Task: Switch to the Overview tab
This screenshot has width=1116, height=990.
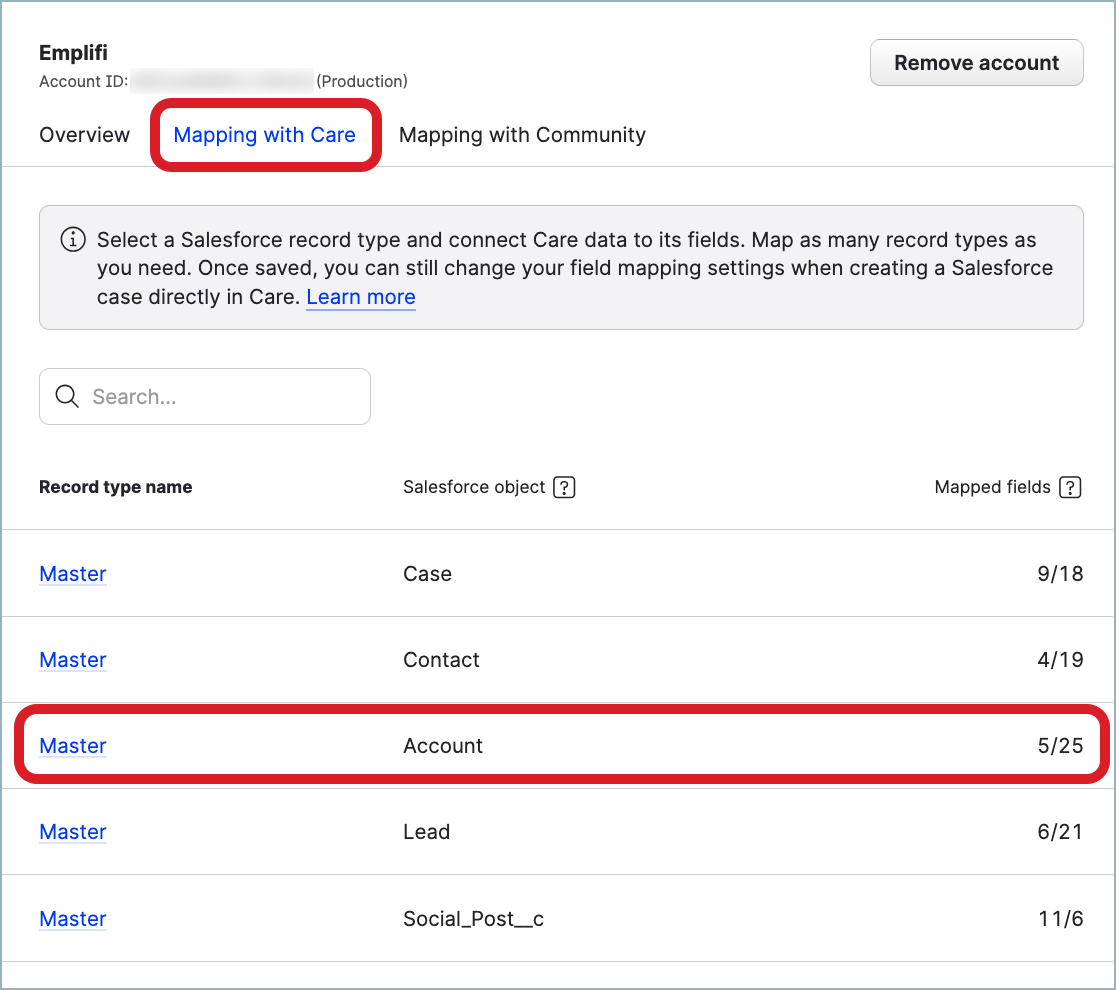Action: 85,135
